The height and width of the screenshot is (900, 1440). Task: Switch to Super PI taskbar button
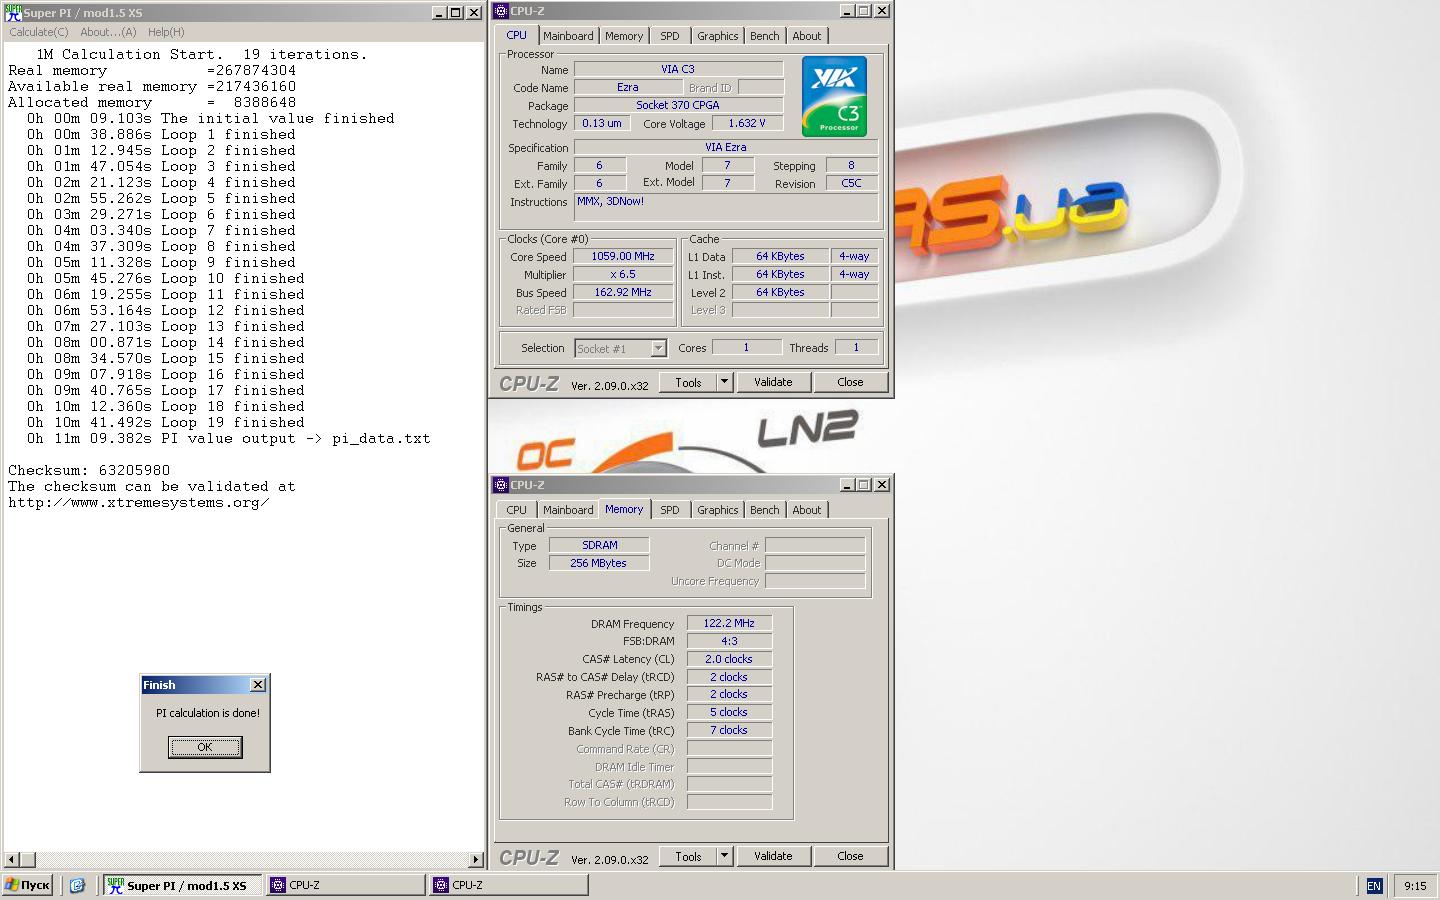(x=182, y=885)
